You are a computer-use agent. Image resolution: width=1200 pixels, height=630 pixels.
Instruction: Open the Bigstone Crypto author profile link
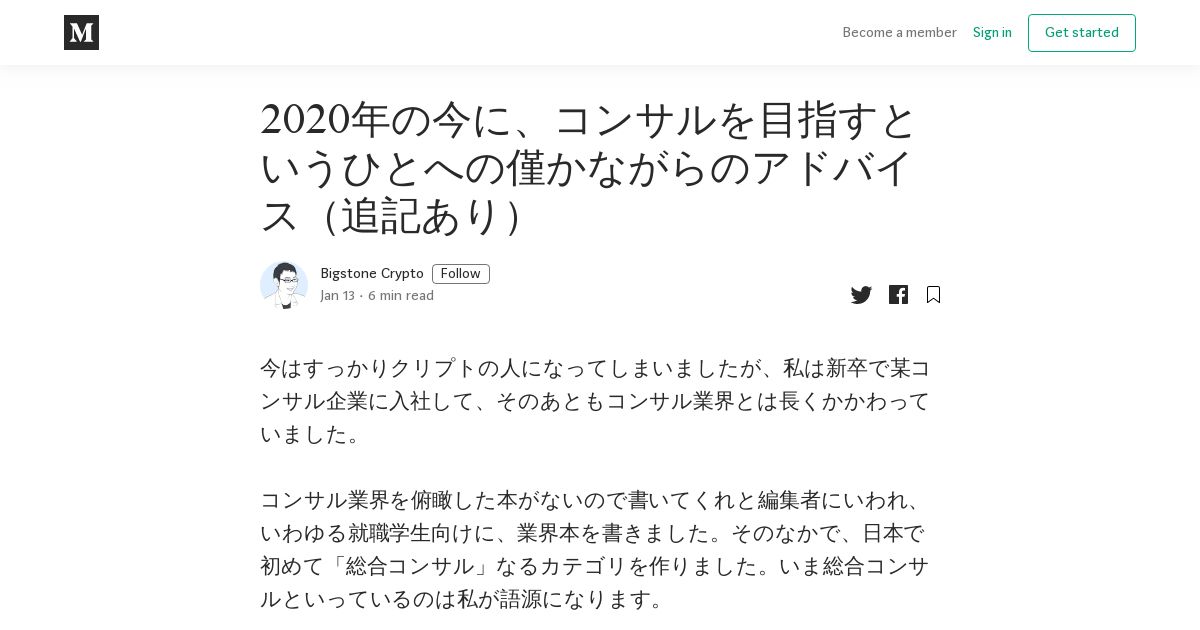pyautogui.click(x=372, y=274)
